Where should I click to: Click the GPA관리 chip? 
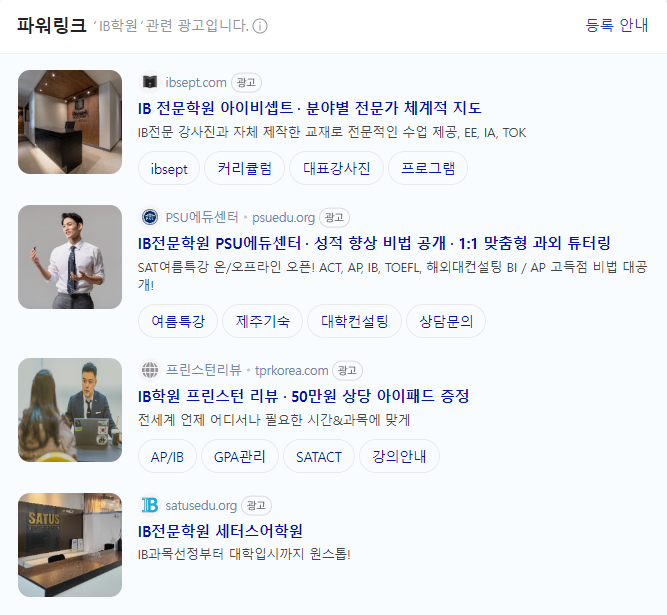(x=240, y=456)
